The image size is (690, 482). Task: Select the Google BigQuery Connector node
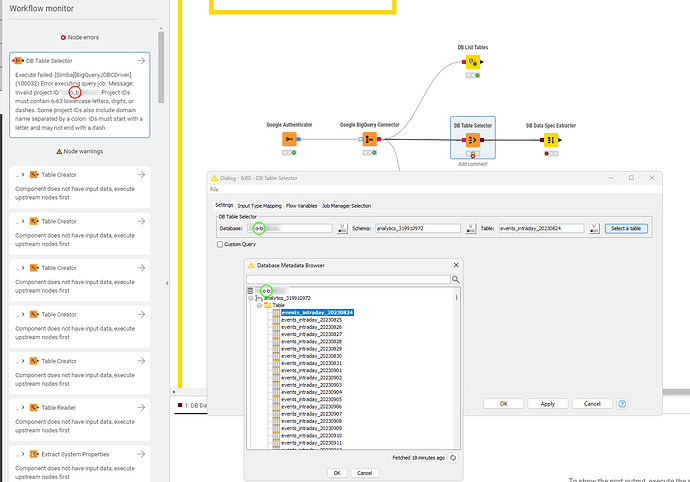369,140
